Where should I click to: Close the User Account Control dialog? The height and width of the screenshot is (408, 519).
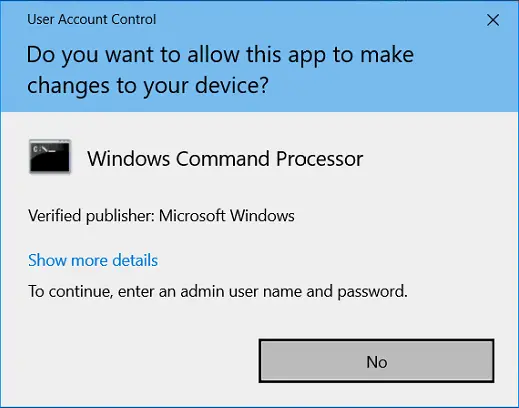(x=493, y=20)
